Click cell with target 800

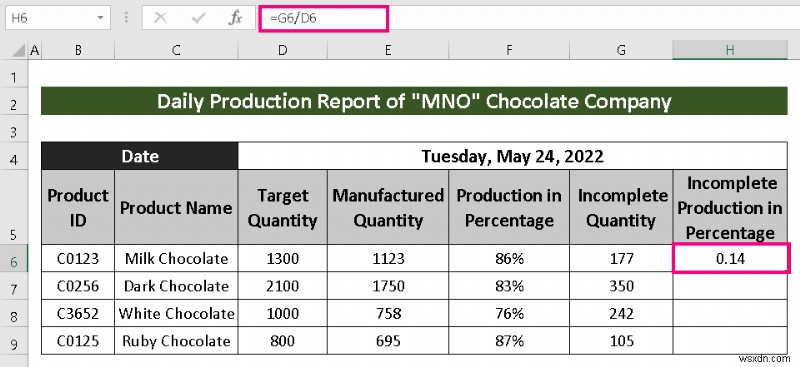click(283, 340)
